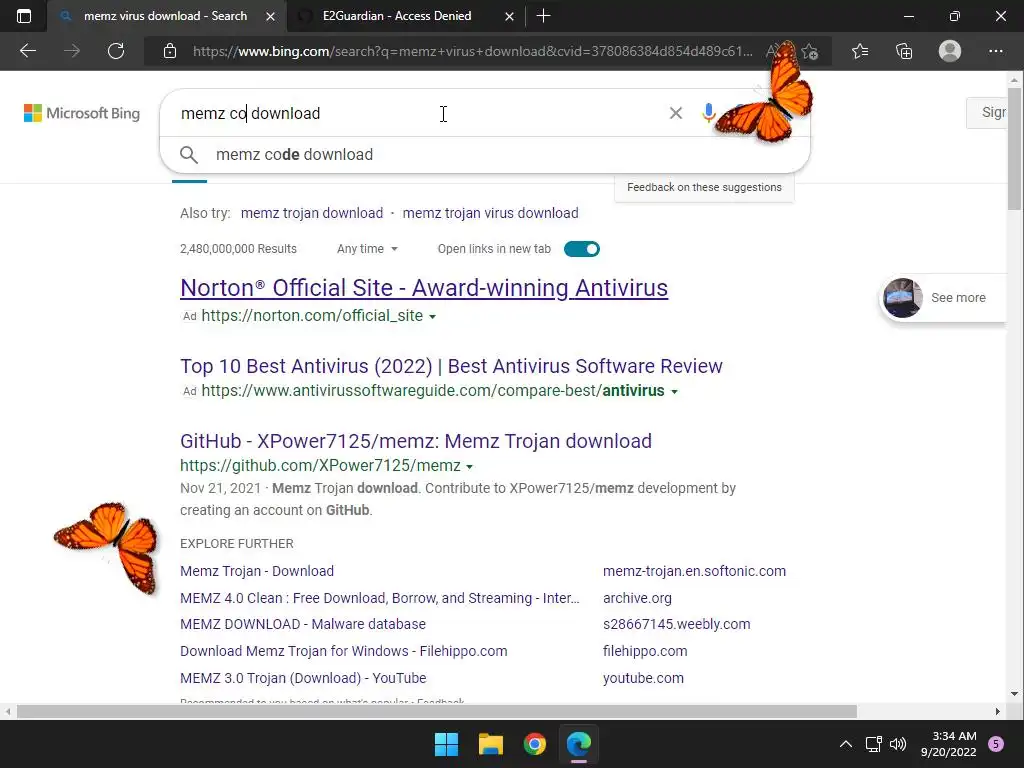1024x768 pixels.
Task: Click the partially visible Sign in button
Action: pyautogui.click(x=987, y=112)
